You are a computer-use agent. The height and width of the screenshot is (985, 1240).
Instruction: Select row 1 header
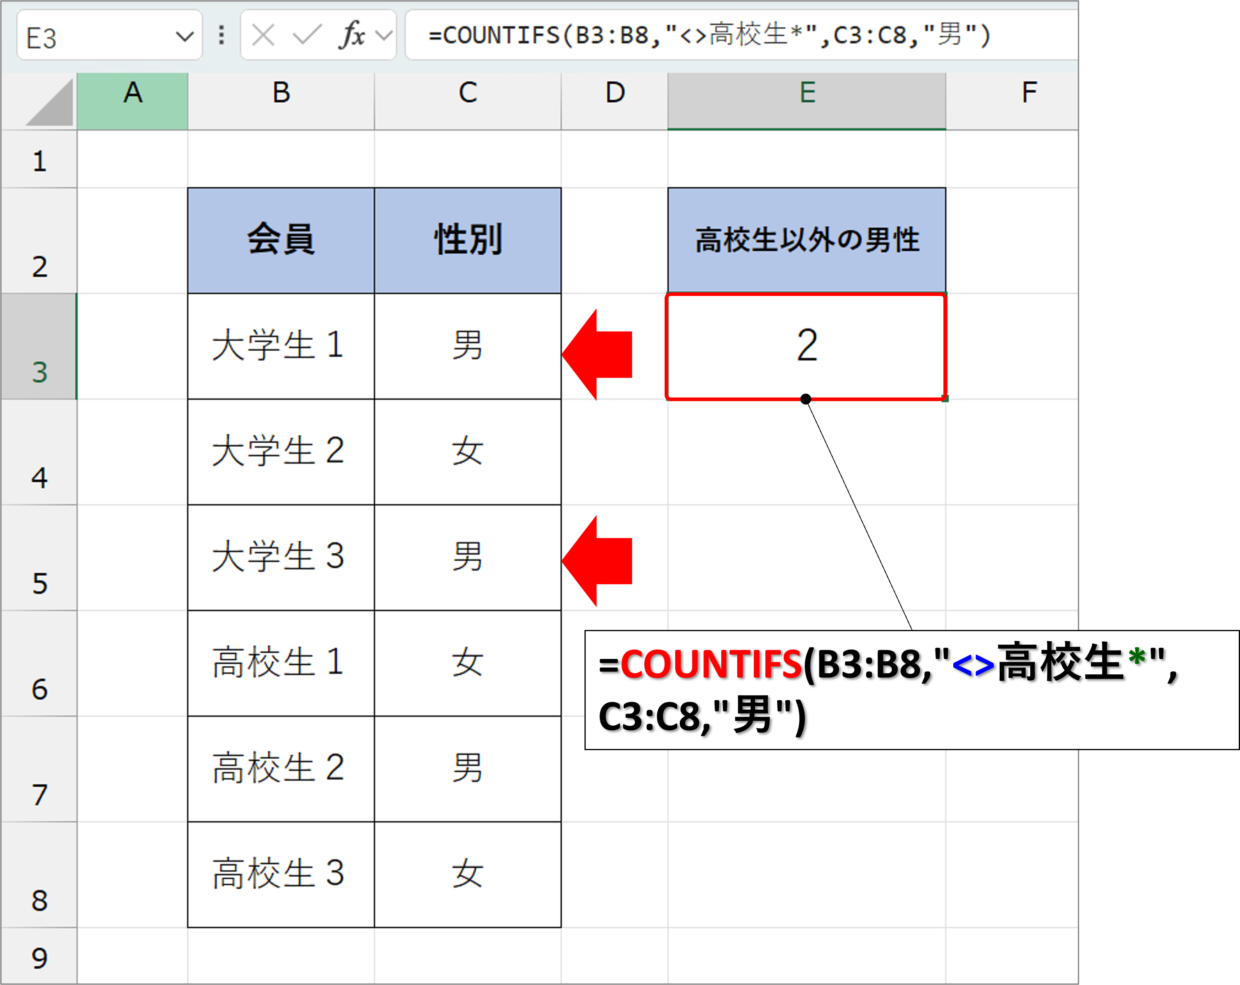(x=39, y=160)
